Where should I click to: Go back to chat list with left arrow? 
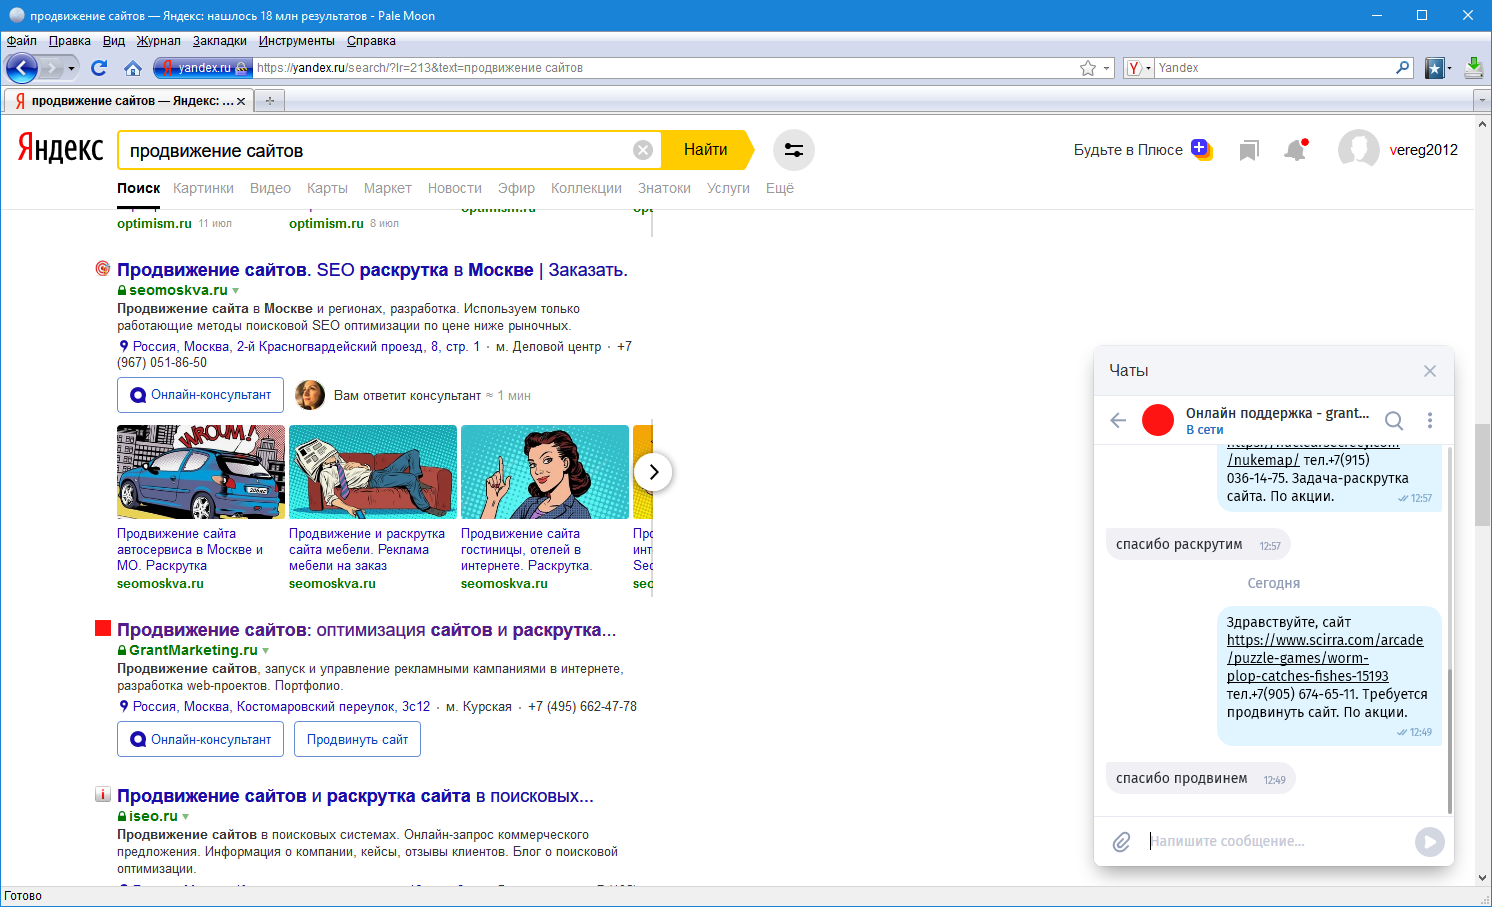pos(1118,420)
